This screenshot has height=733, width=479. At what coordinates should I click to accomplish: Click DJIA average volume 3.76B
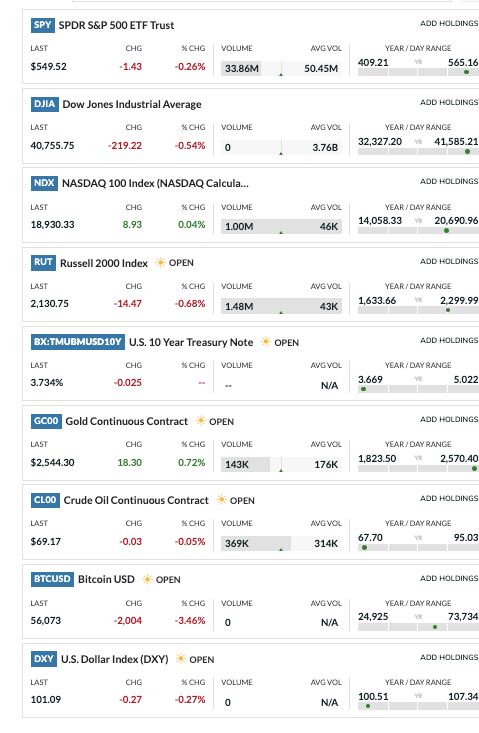click(x=325, y=147)
